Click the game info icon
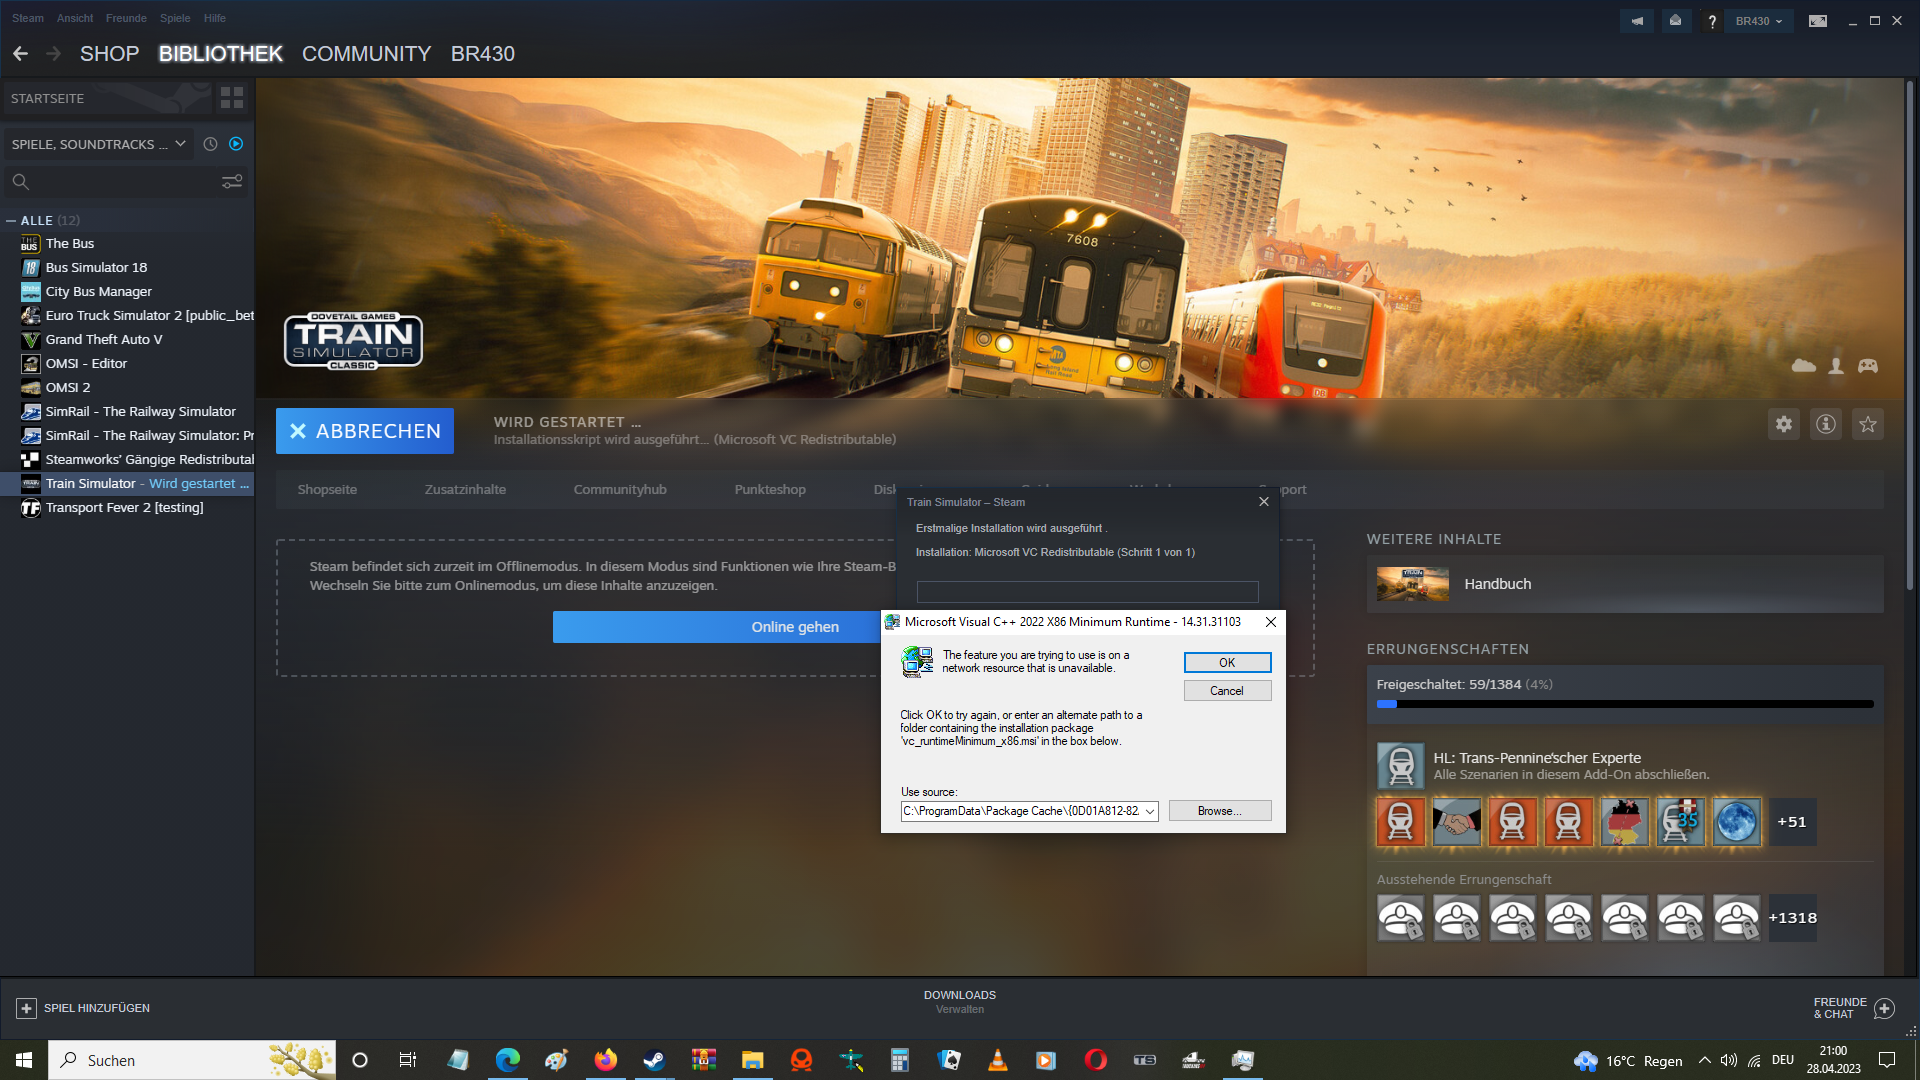The image size is (1920, 1080). [1826, 424]
